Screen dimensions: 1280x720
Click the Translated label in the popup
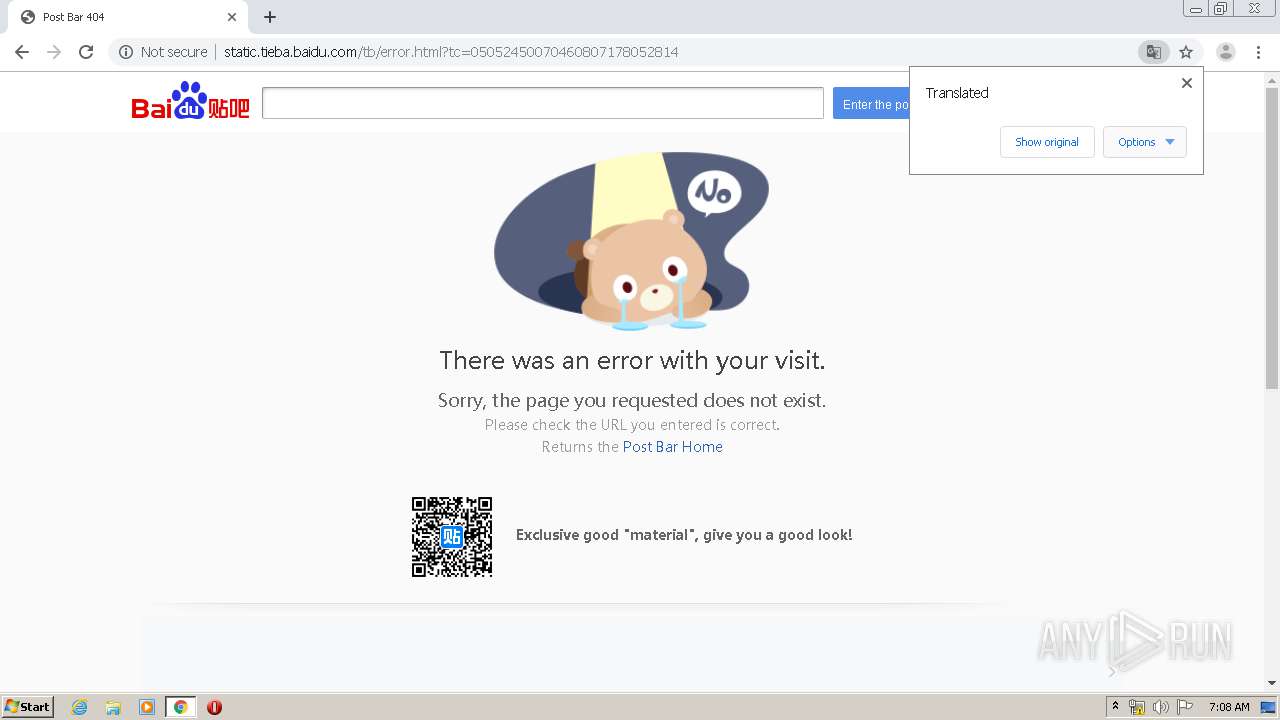pos(957,93)
